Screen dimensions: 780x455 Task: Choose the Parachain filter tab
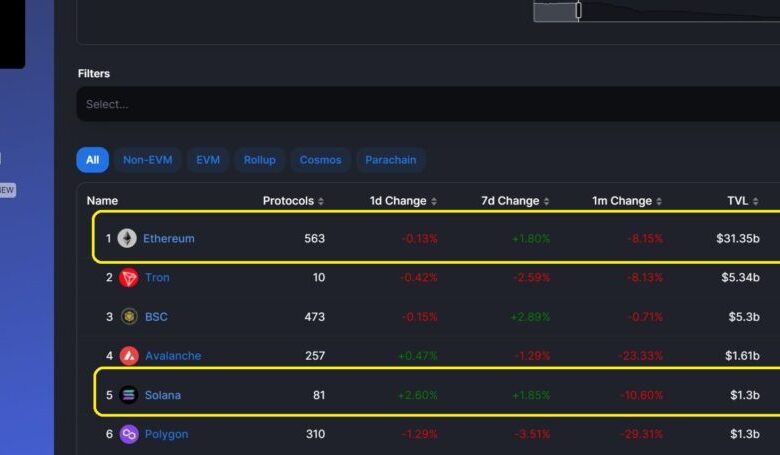391,160
